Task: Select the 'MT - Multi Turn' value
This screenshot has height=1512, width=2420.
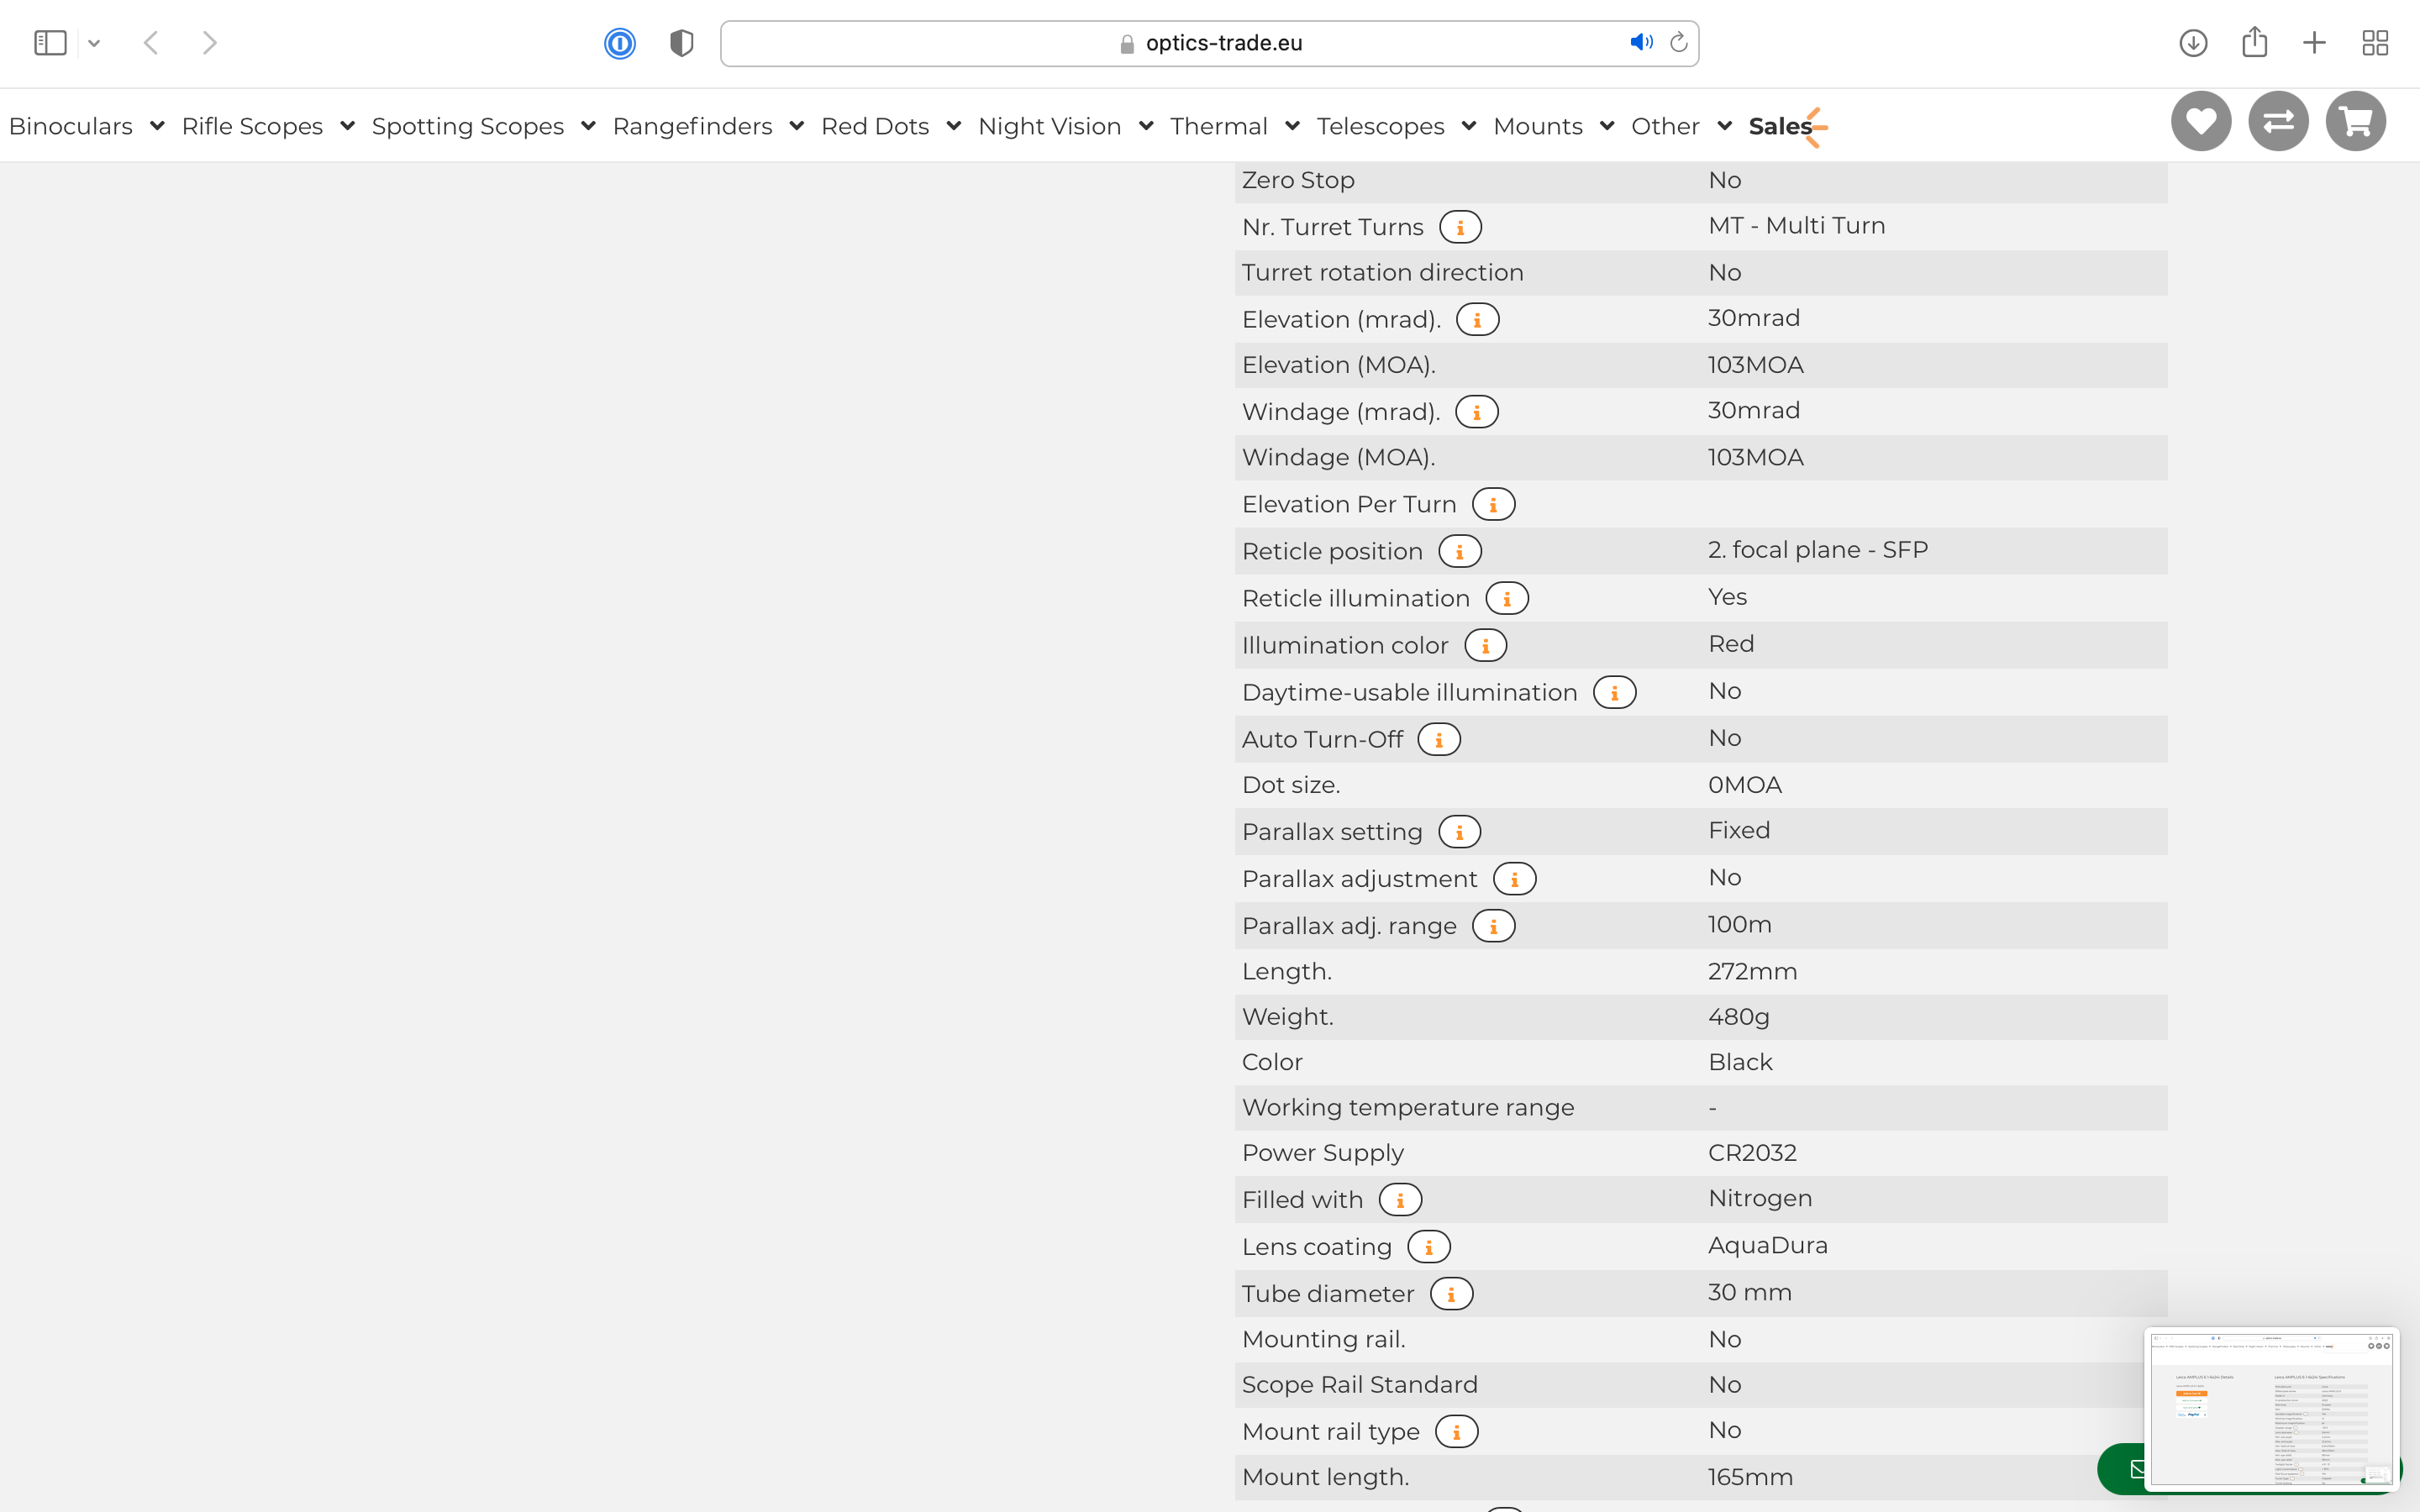Action: (1796, 226)
